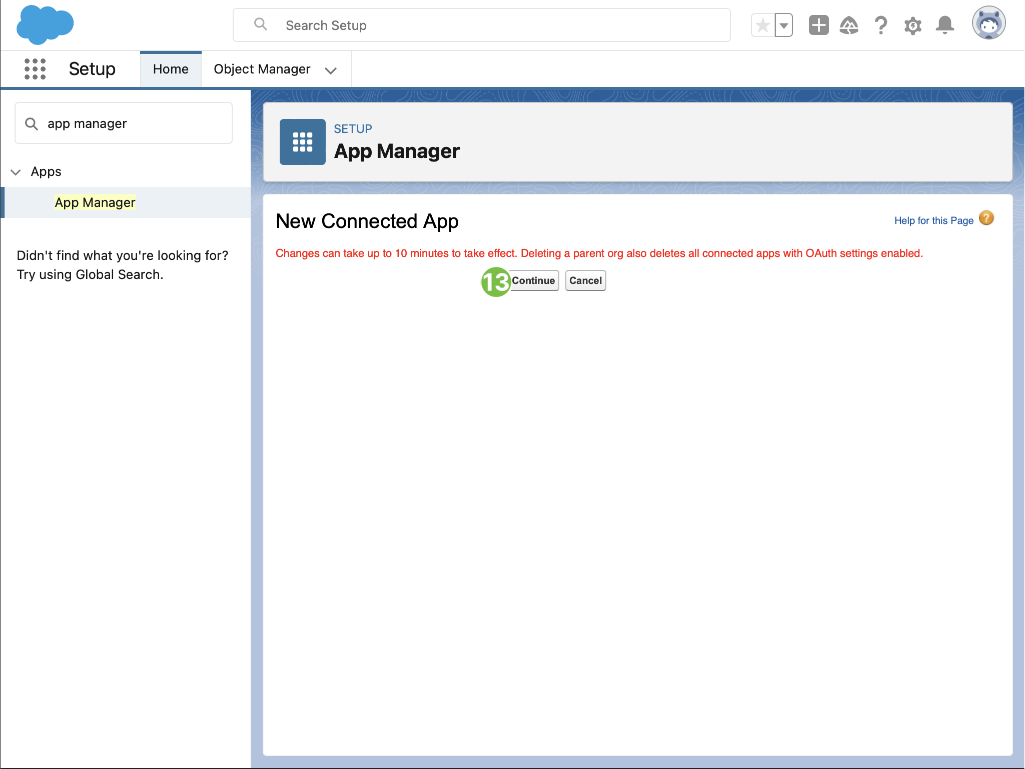Switch to the Object Manager tab
1025x769 pixels.
[x=262, y=69]
